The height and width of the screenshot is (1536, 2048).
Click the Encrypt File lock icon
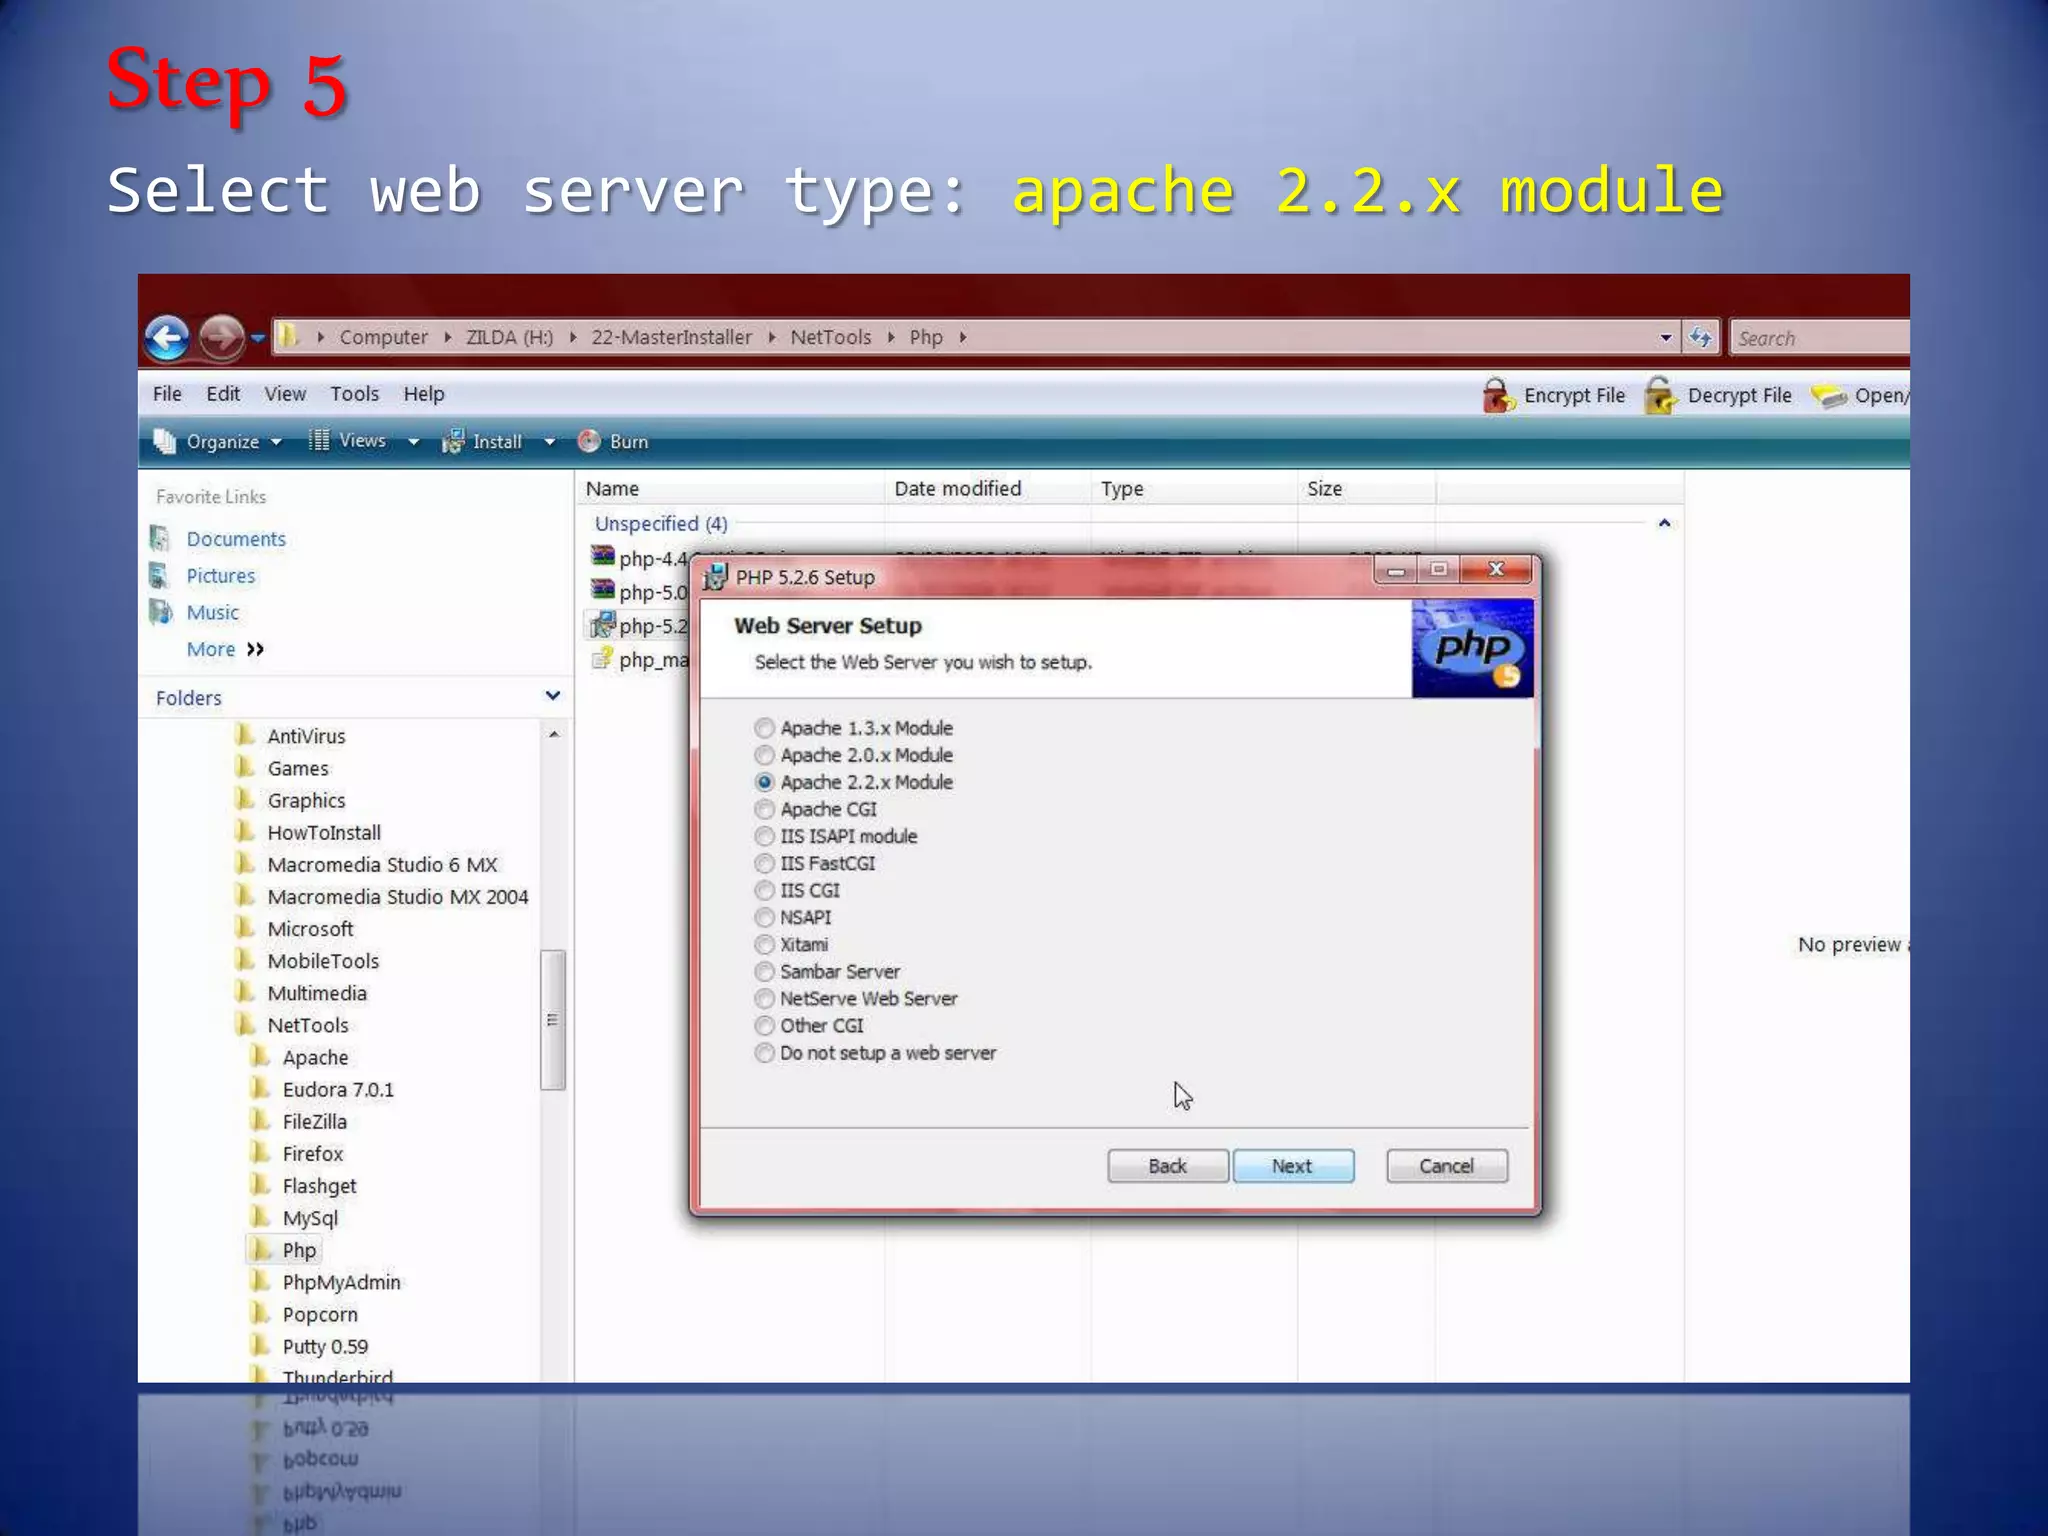(x=1498, y=395)
